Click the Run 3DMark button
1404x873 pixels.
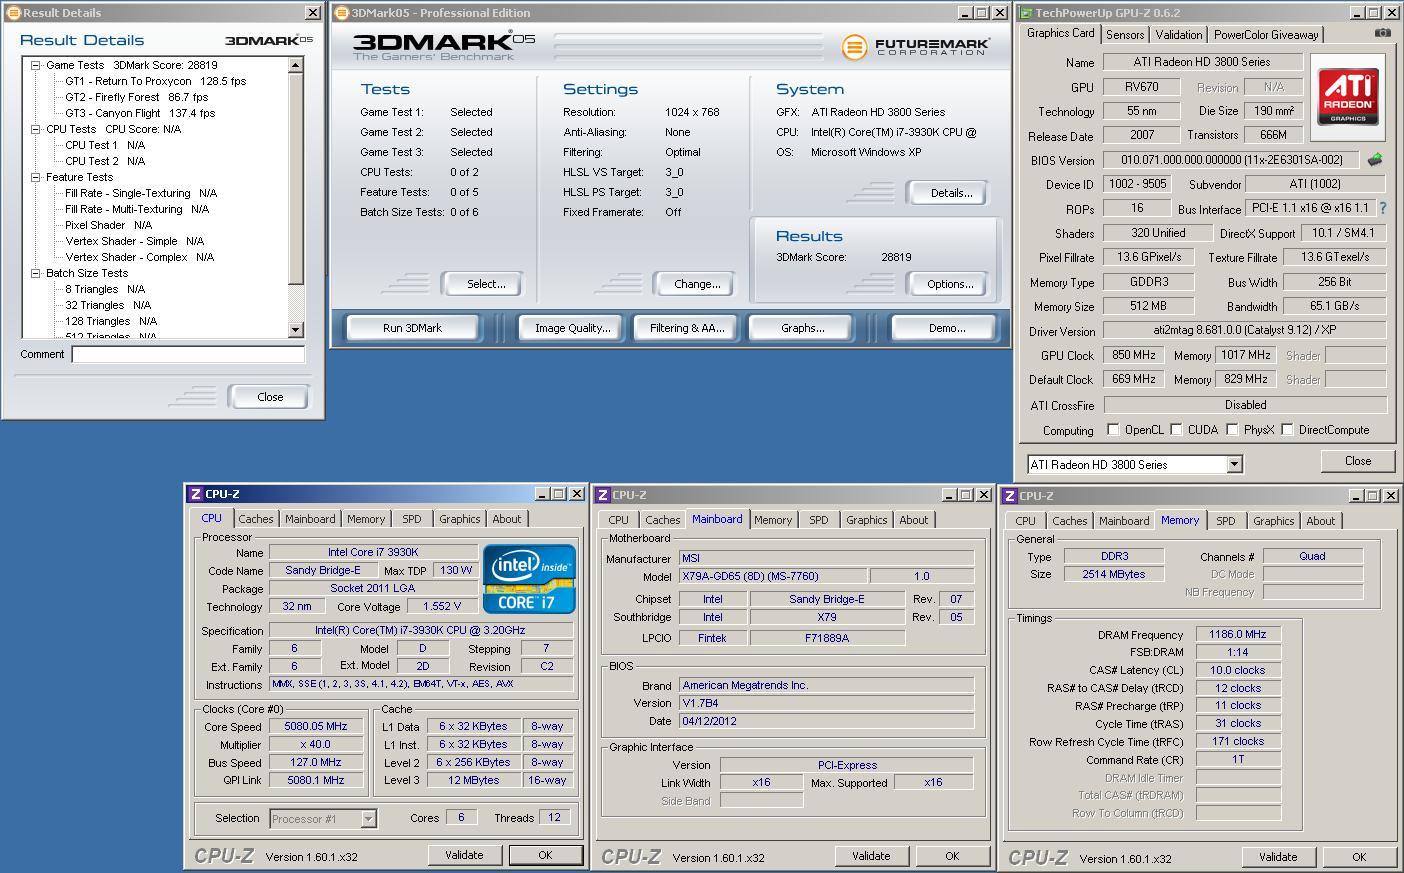pyautogui.click(x=412, y=328)
